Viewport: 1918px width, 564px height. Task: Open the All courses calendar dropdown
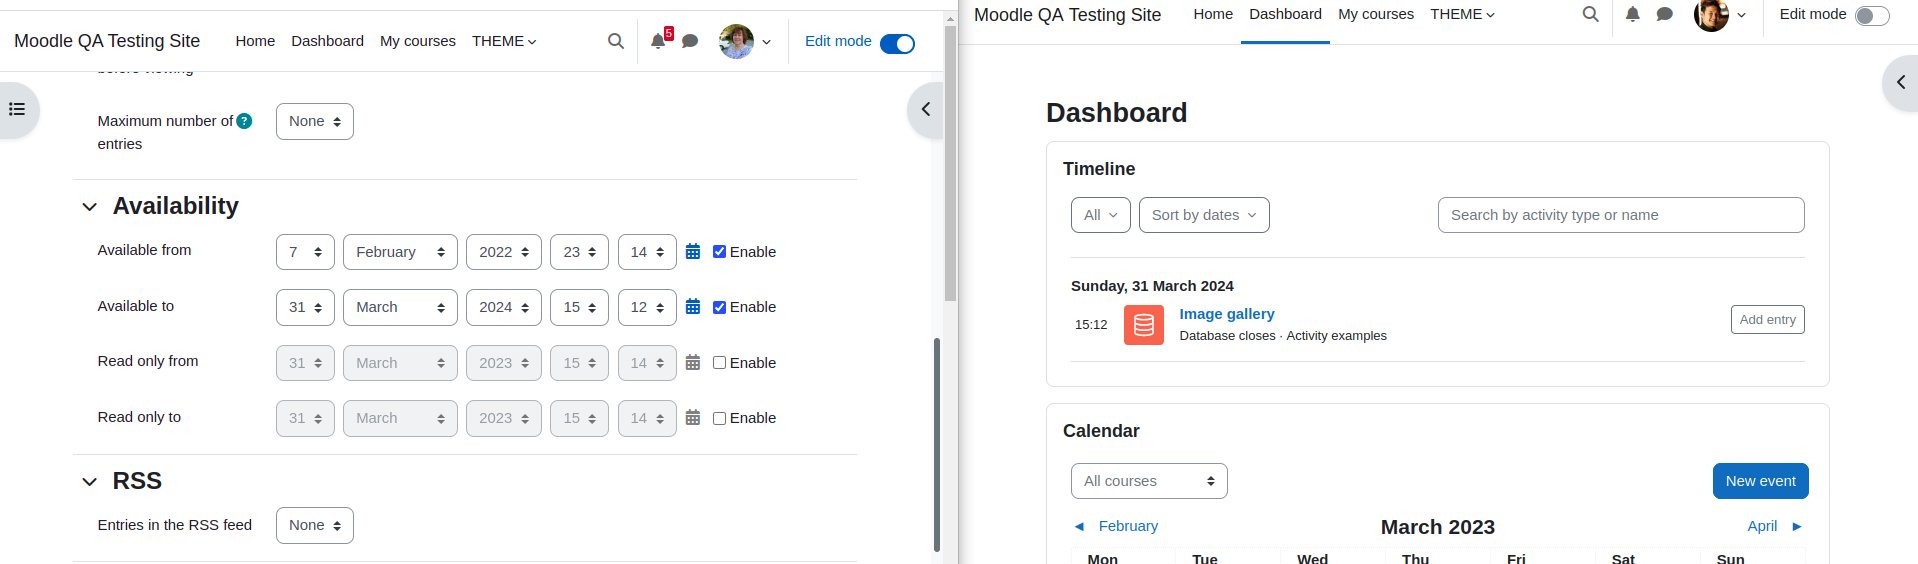pos(1149,481)
